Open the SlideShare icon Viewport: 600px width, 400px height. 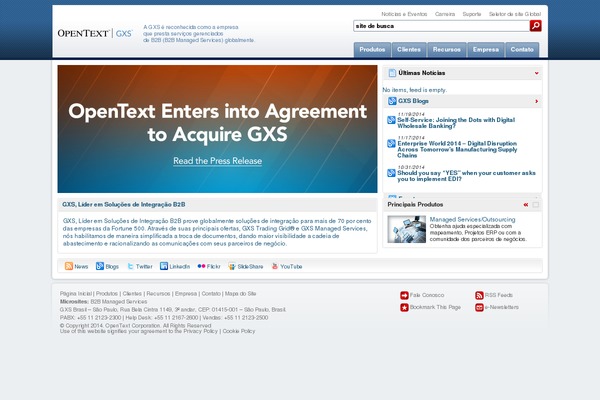point(232,266)
